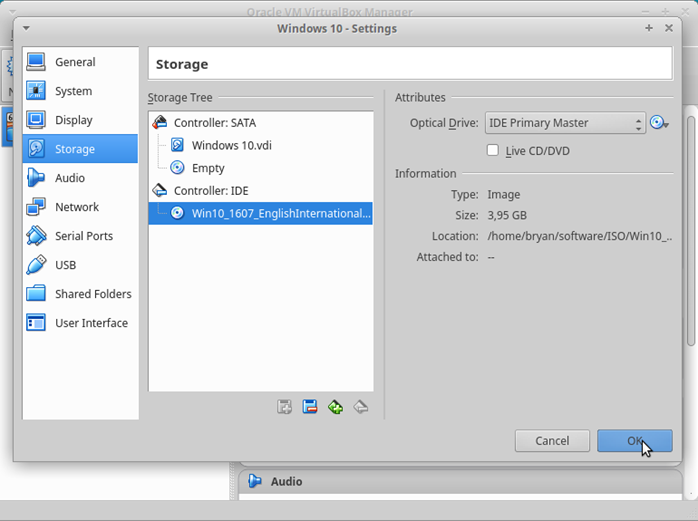Click the add storage attachment icon

coord(284,407)
